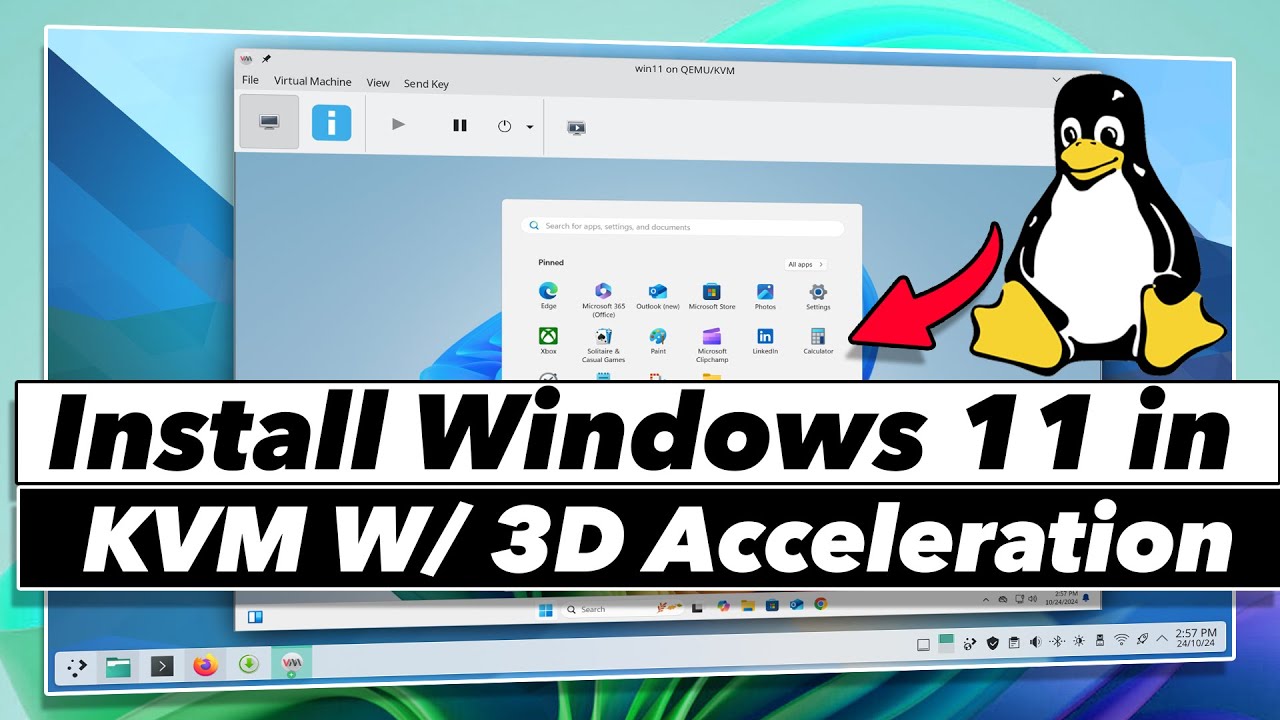The width and height of the screenshot is (1280, 720).
Task: Launch Xbox pinned app
Action: tap(548, 341)
